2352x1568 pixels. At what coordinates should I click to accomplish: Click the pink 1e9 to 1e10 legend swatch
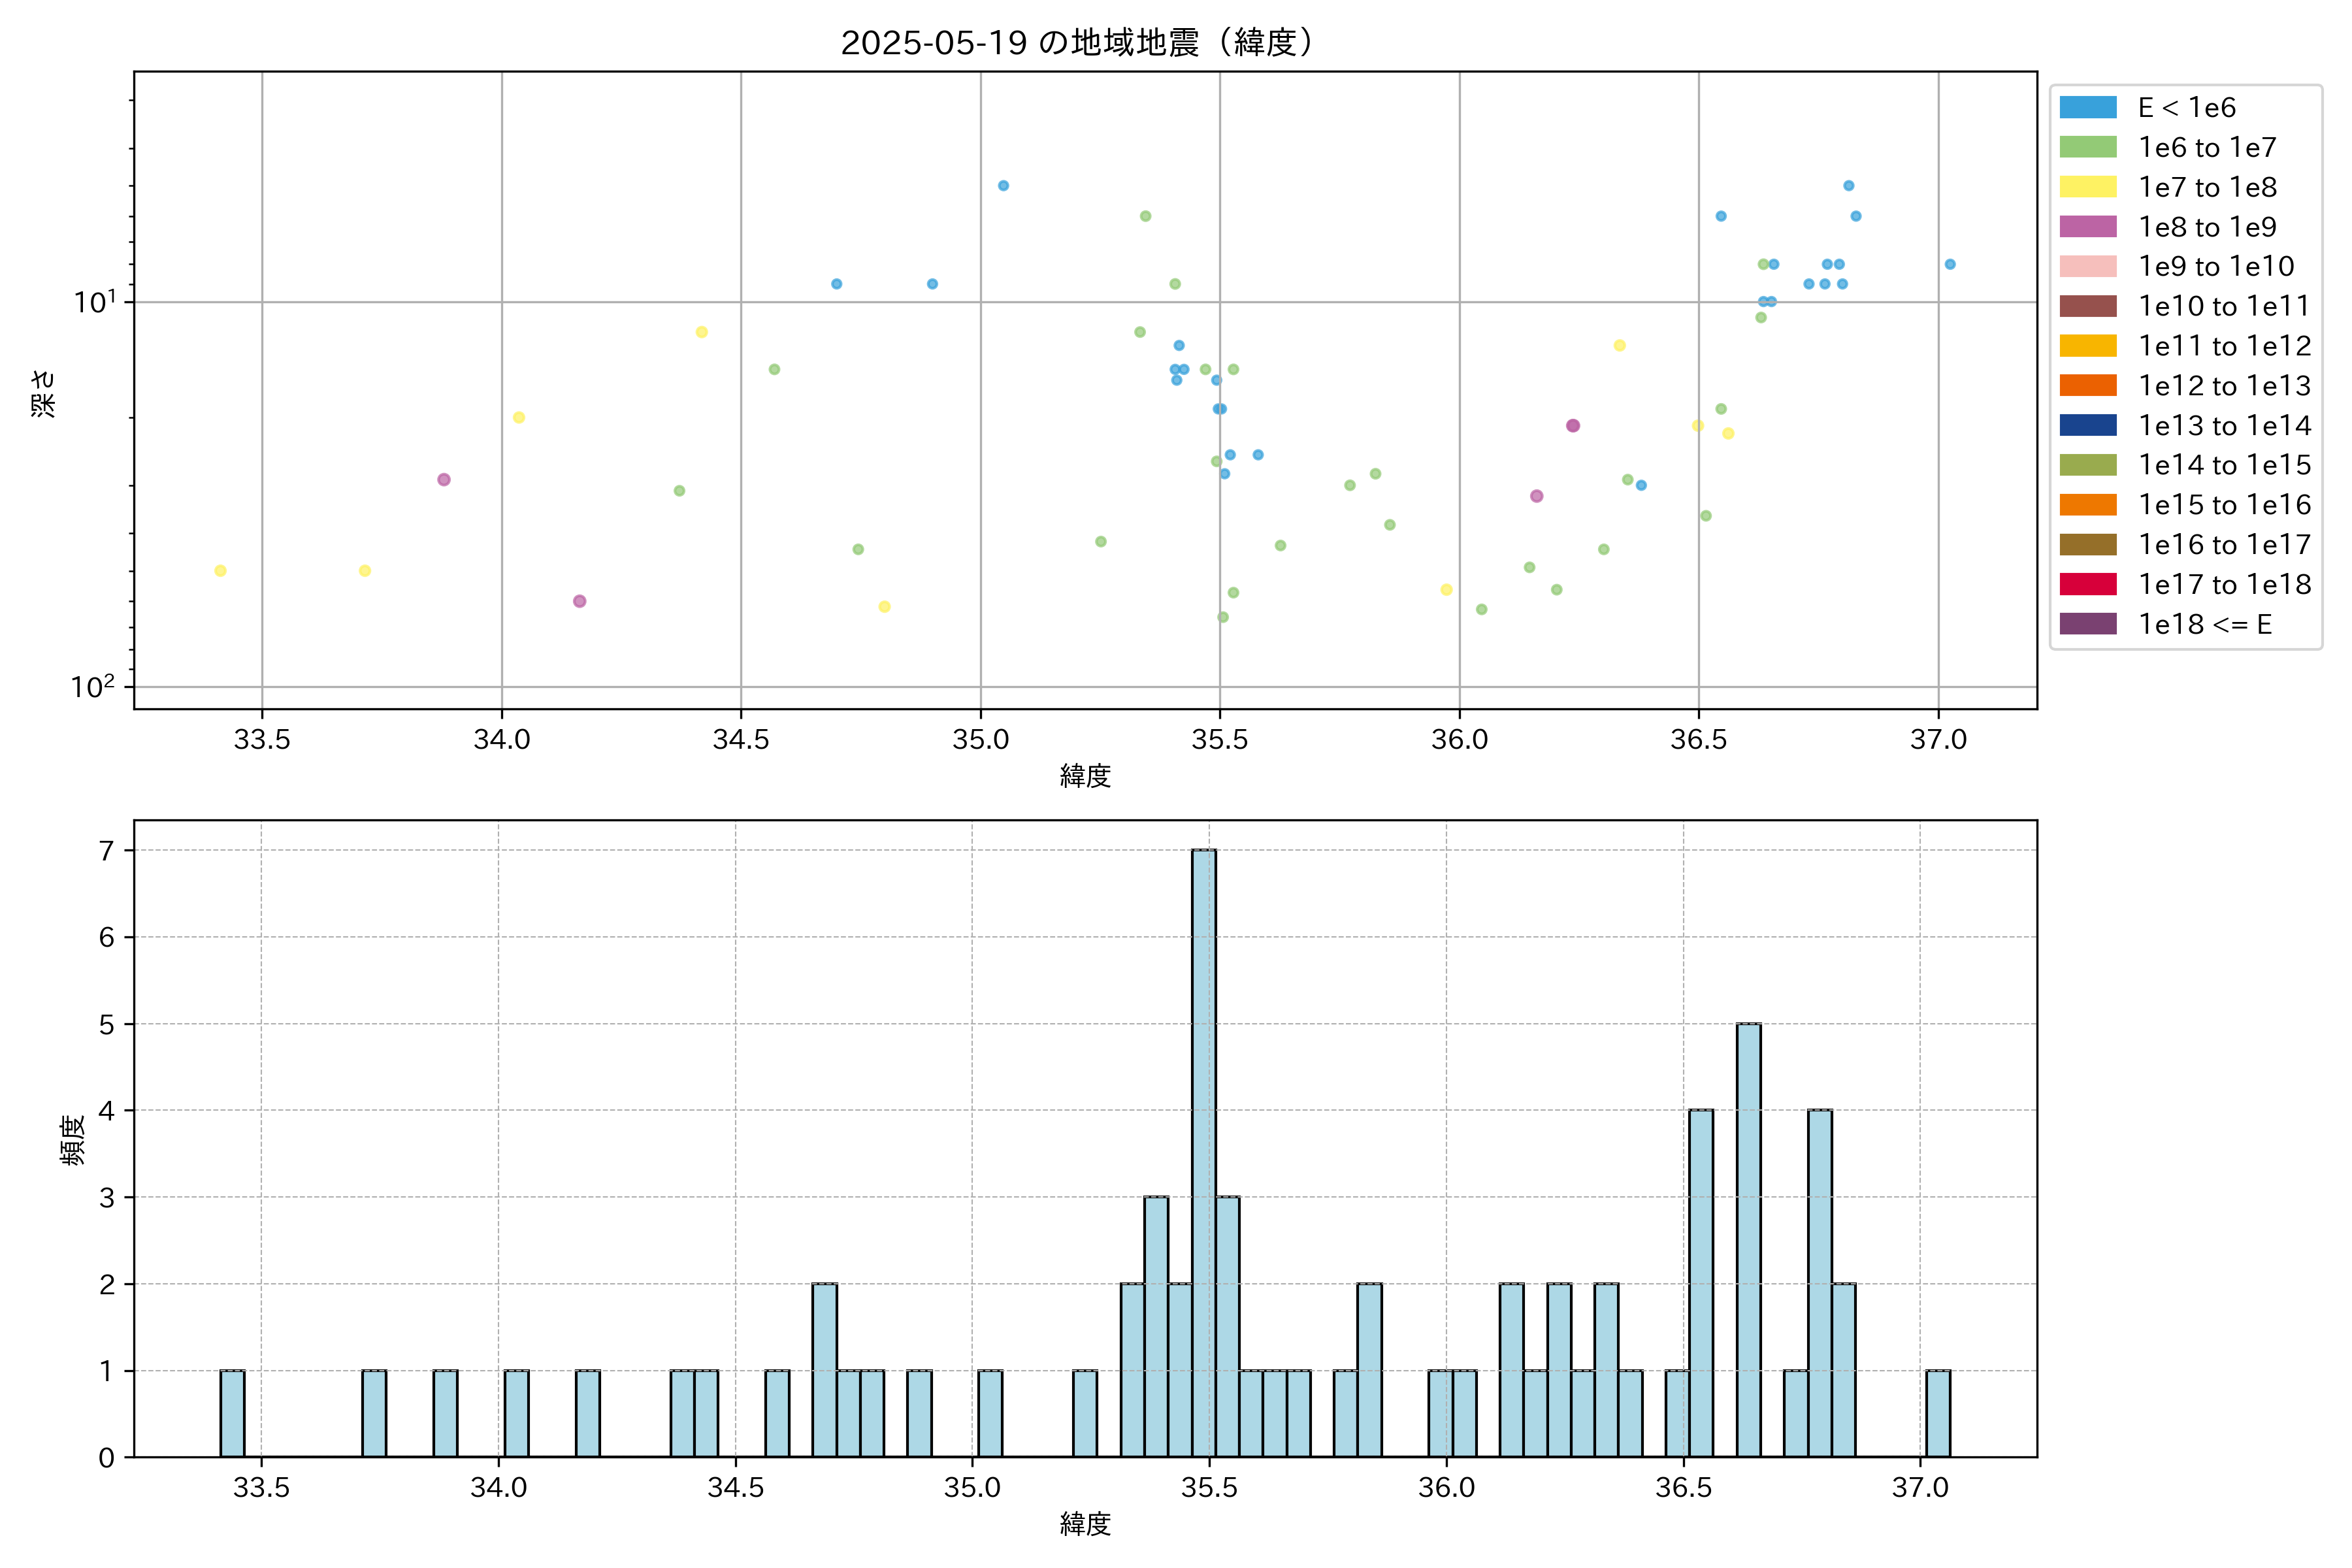click(x=2087, y=267)
